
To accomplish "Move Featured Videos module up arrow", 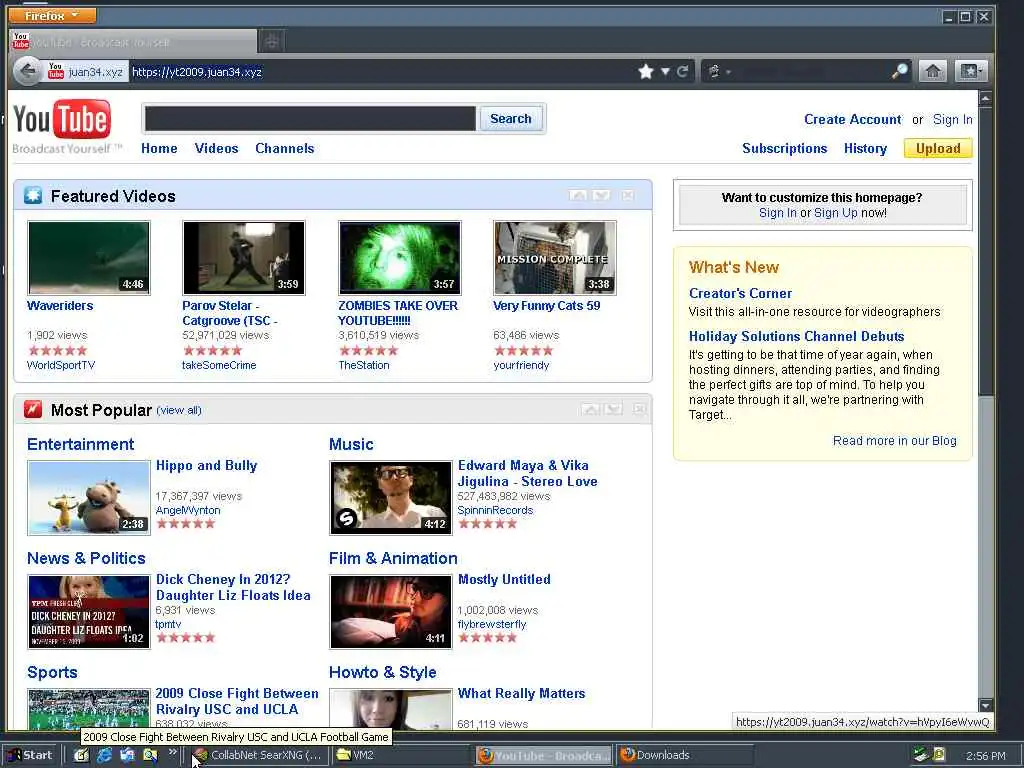I will [577, 195].
